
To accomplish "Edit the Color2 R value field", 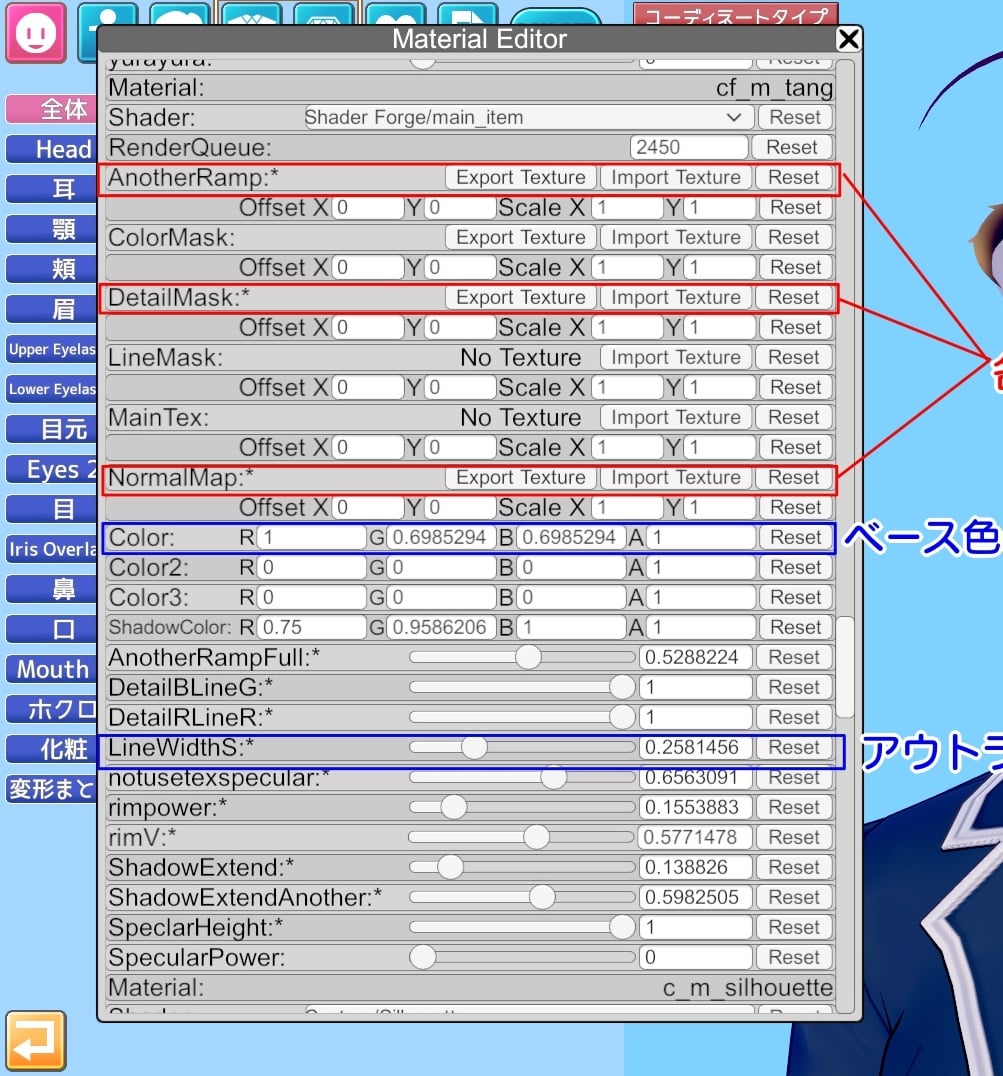I will (311, 568).
